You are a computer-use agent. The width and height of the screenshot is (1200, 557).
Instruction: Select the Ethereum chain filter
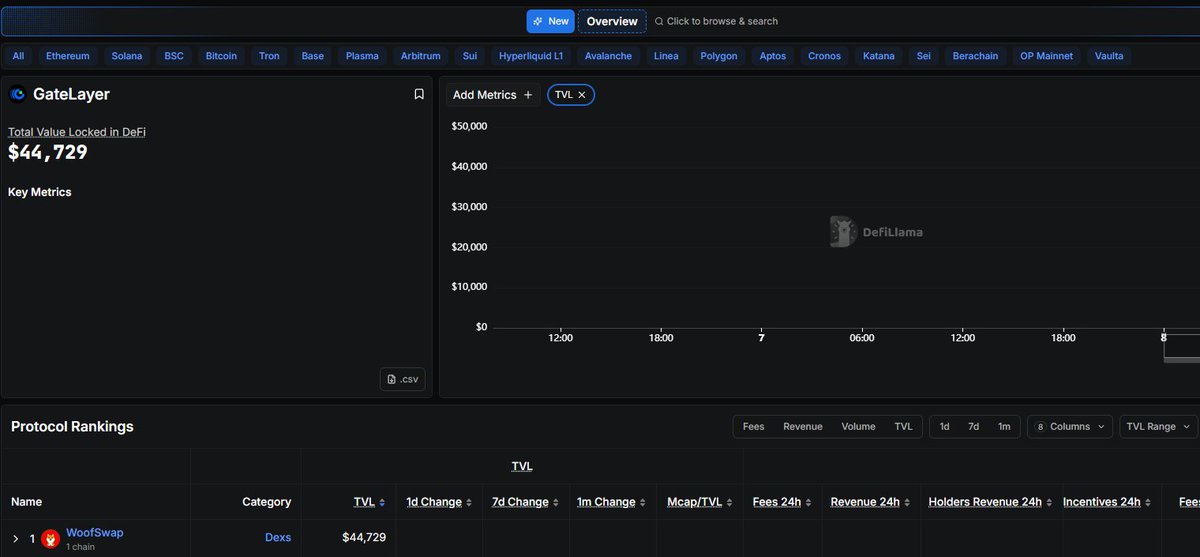click(68, 56)
